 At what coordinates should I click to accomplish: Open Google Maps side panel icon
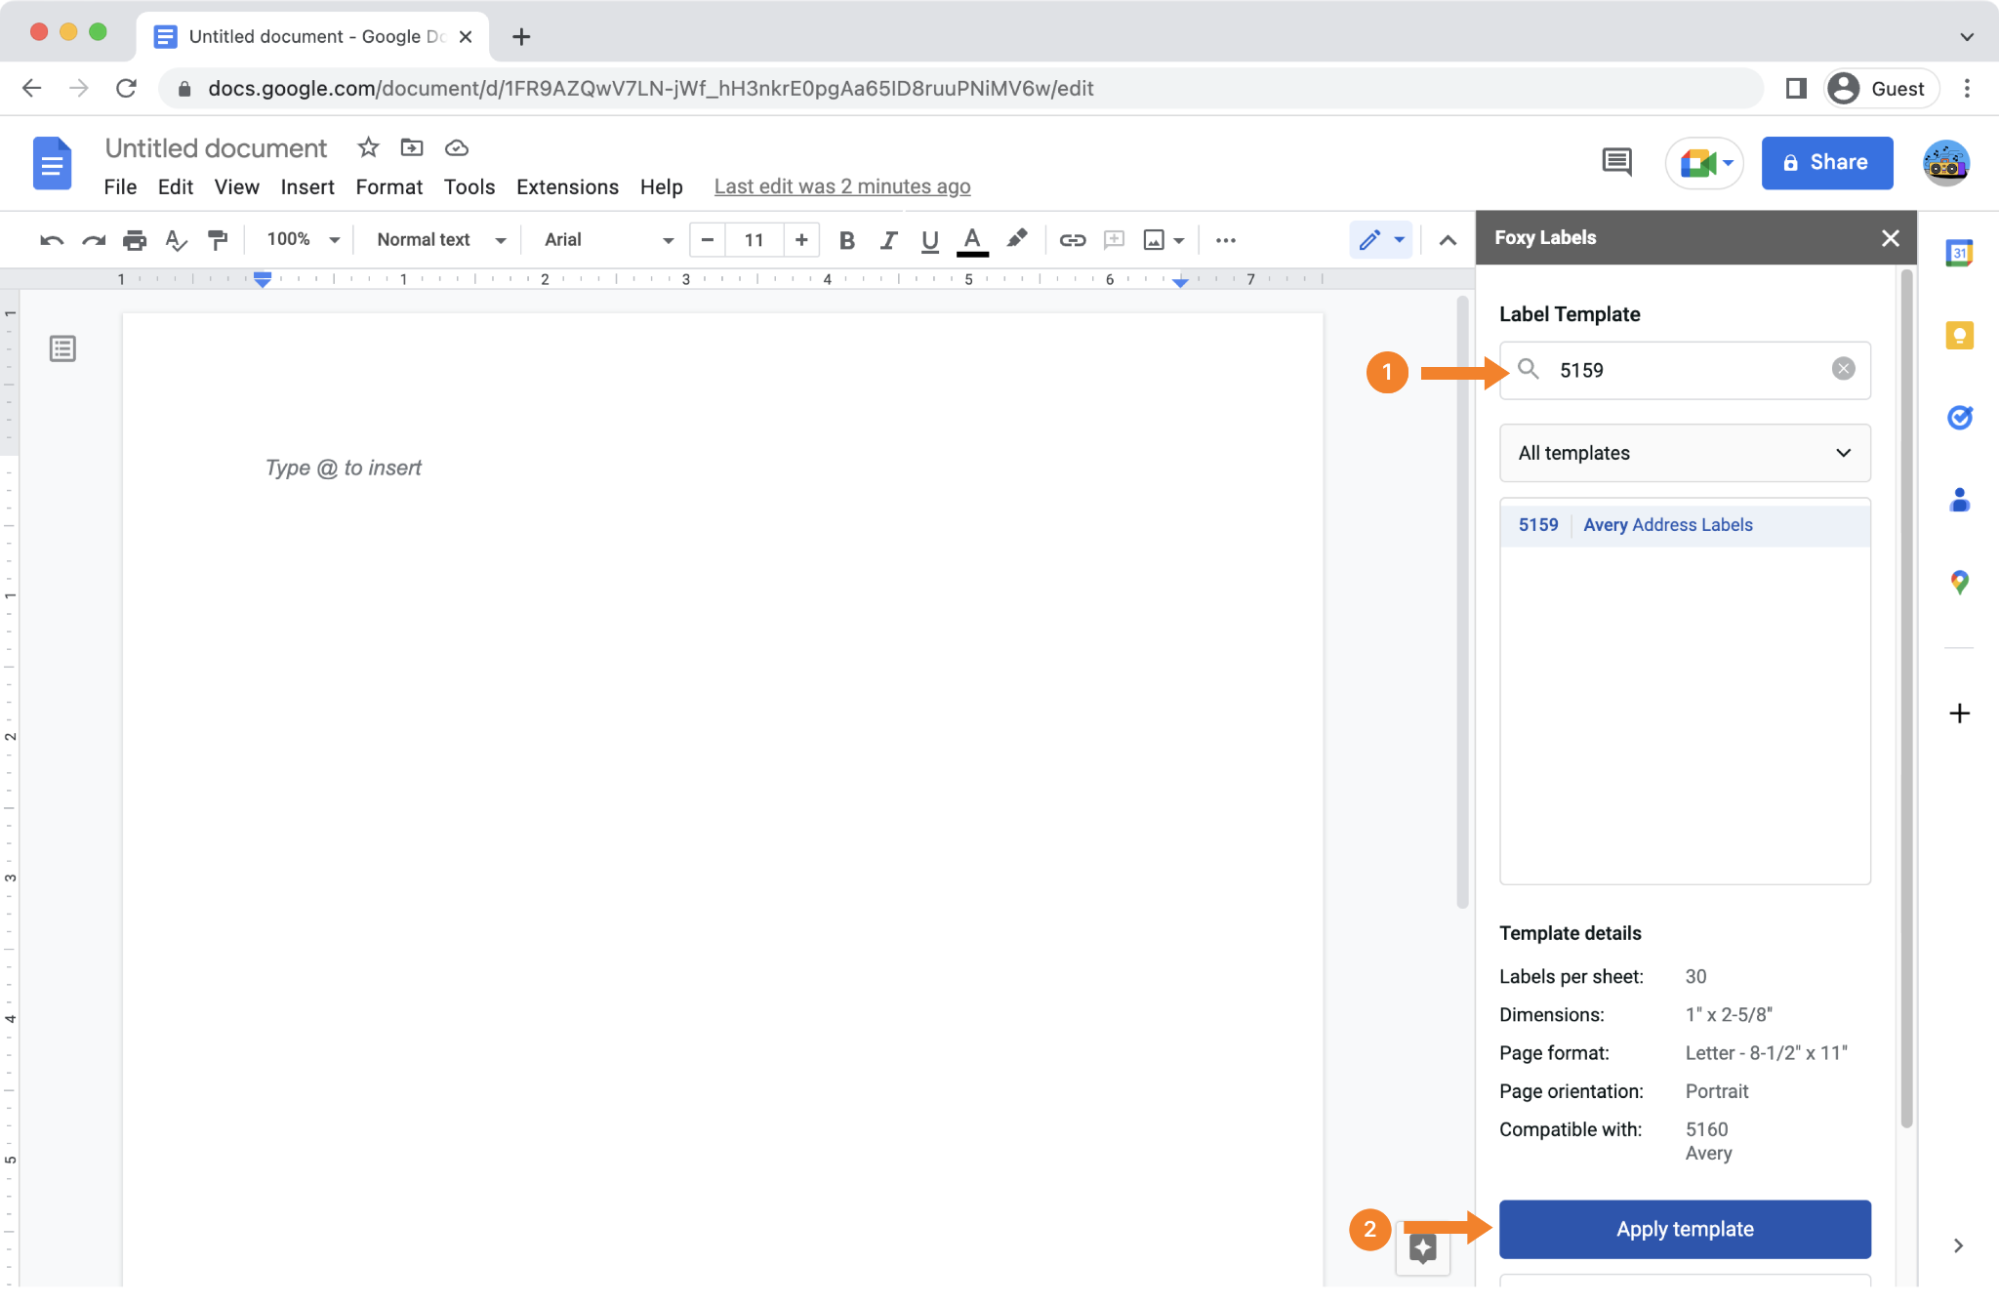tap(1959, 582)
